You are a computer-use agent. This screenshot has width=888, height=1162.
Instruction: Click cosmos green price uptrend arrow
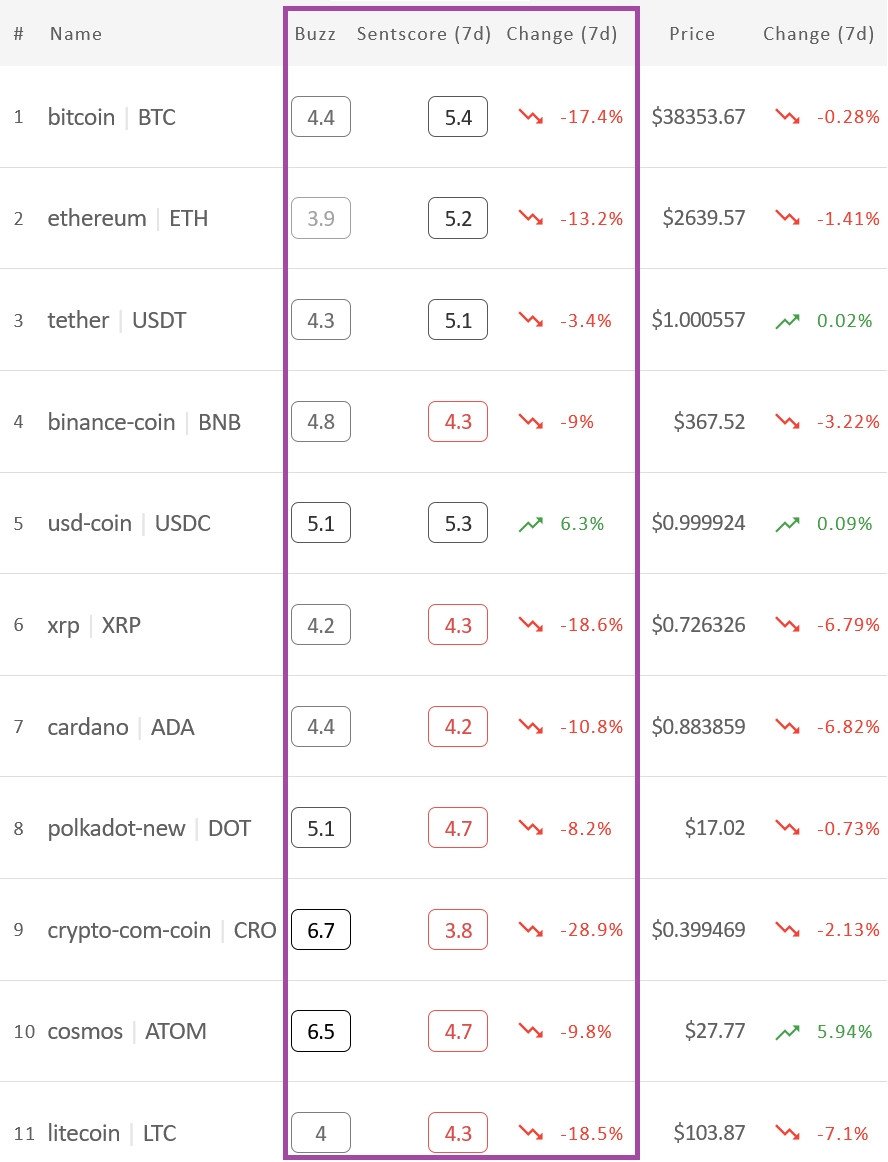pos(787,1032)
